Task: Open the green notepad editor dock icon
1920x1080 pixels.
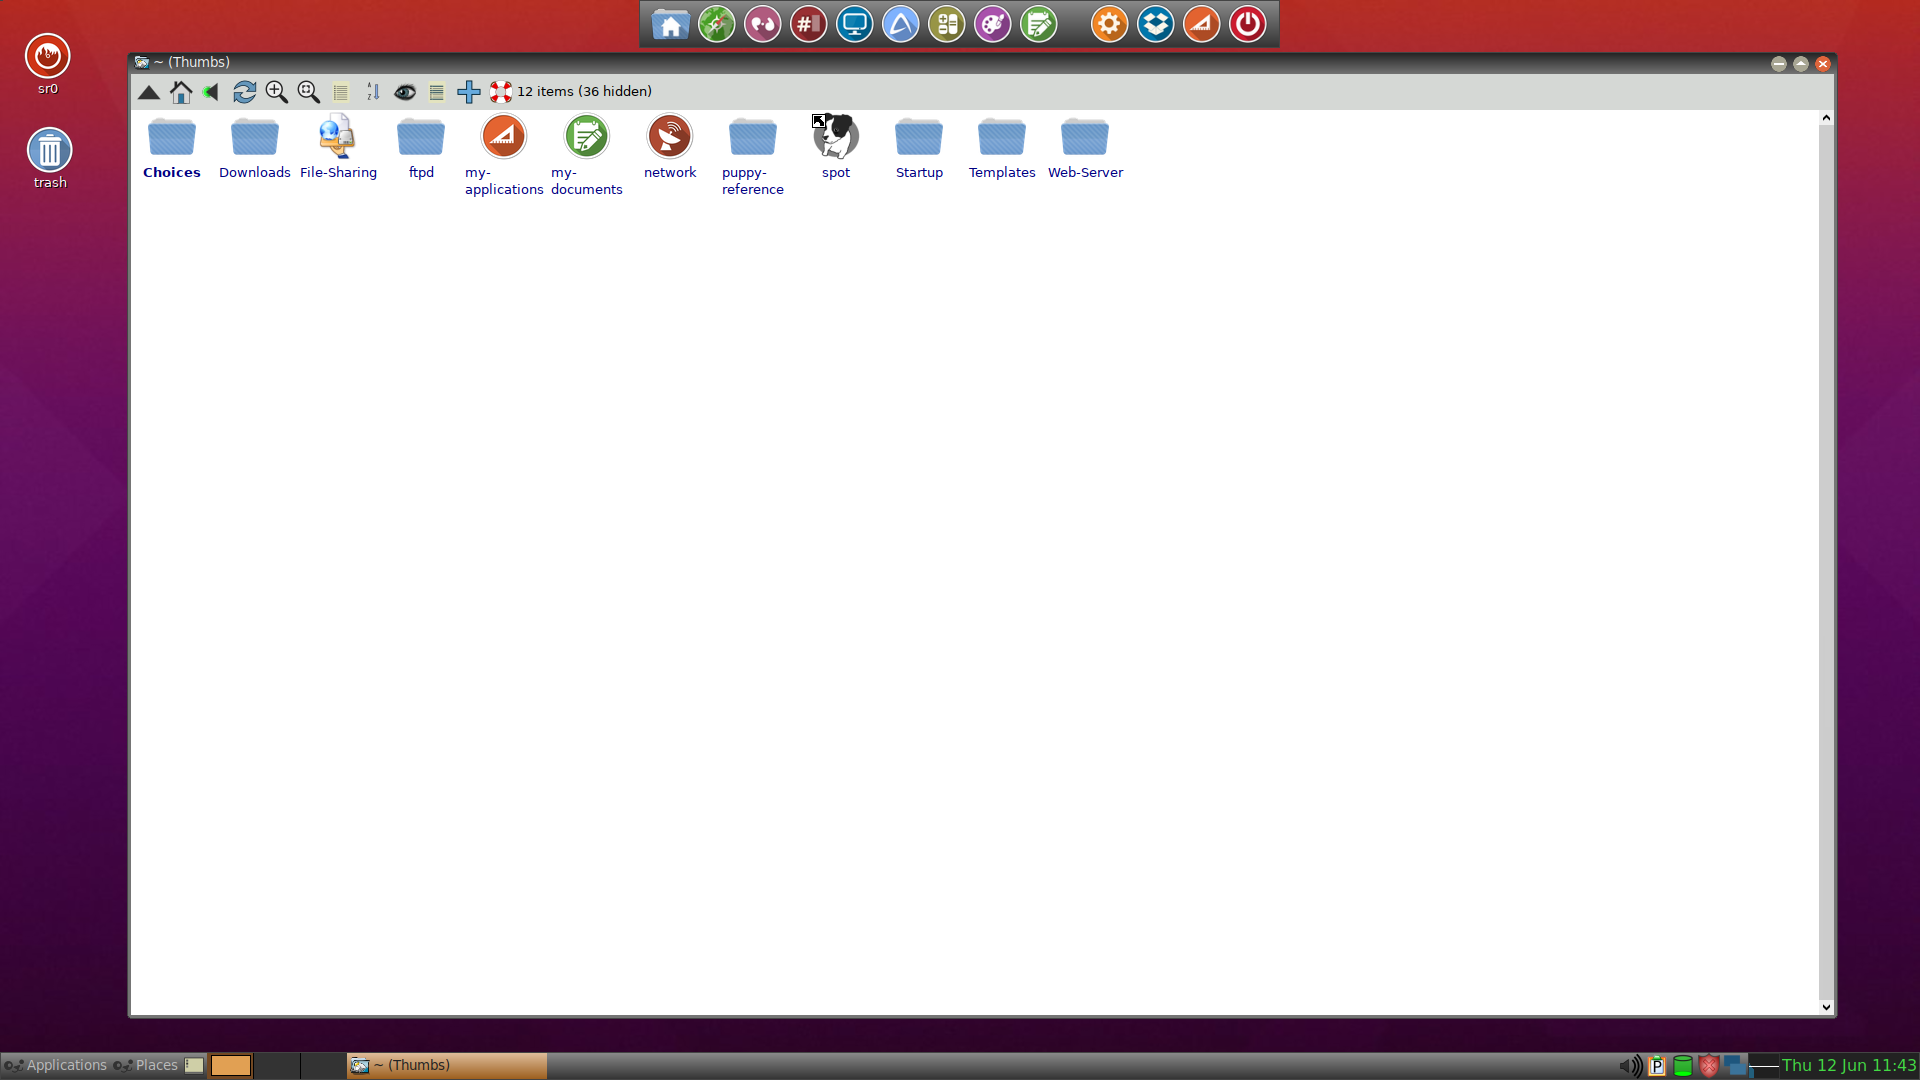Action: pos(1038,24)
